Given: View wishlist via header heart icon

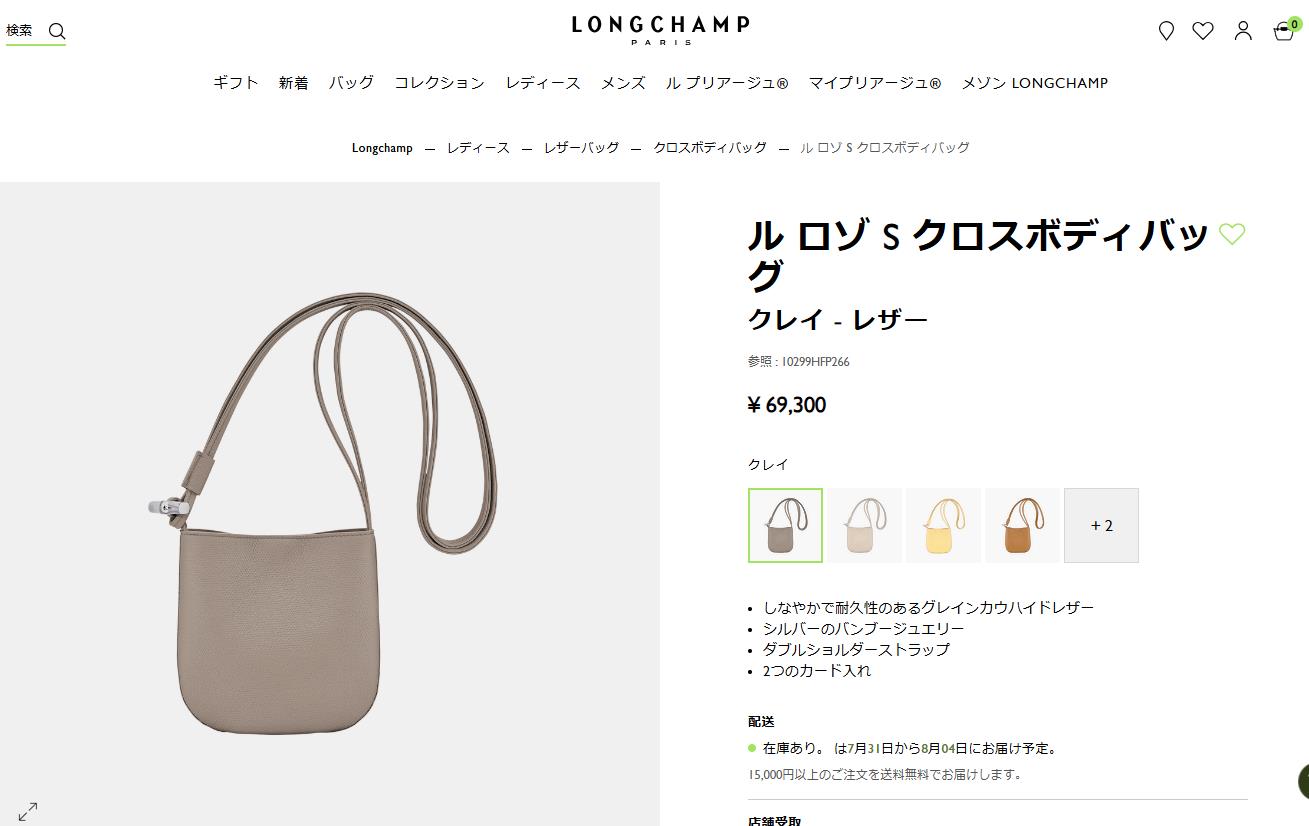Looking at the screenshot, I should tap(1203, 31).
